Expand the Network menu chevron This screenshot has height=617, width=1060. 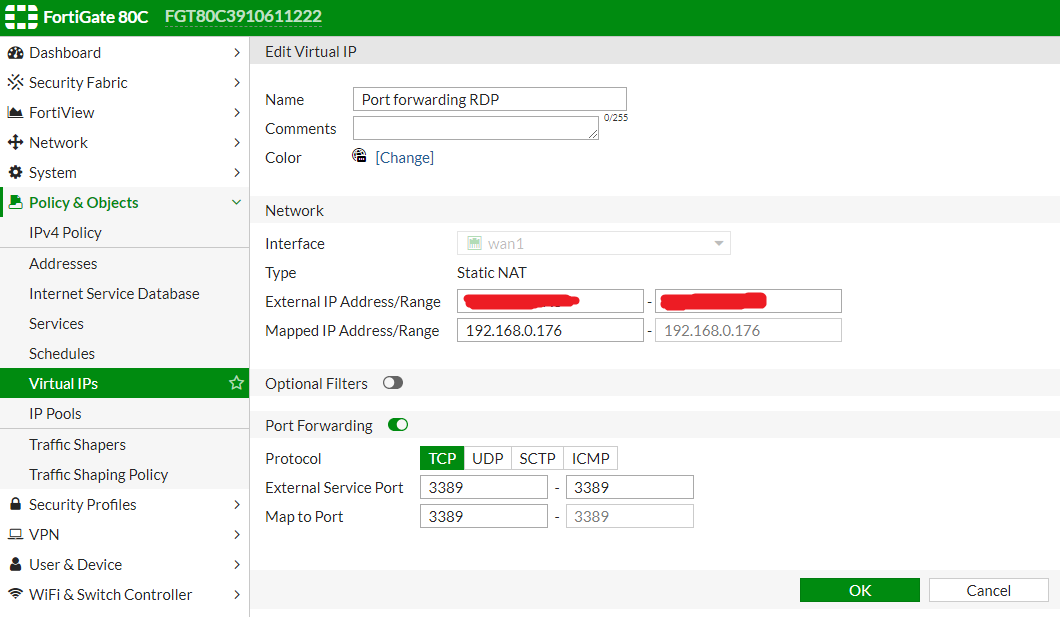click(x=237, y=143)
